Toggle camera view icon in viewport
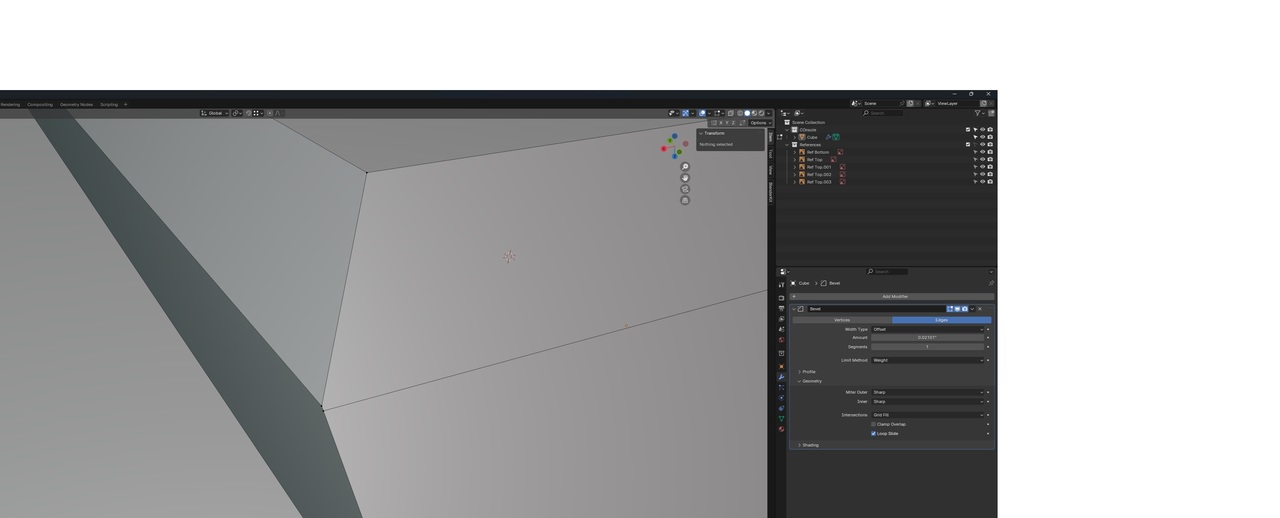The image size is (1280, 518). [685, 189]
